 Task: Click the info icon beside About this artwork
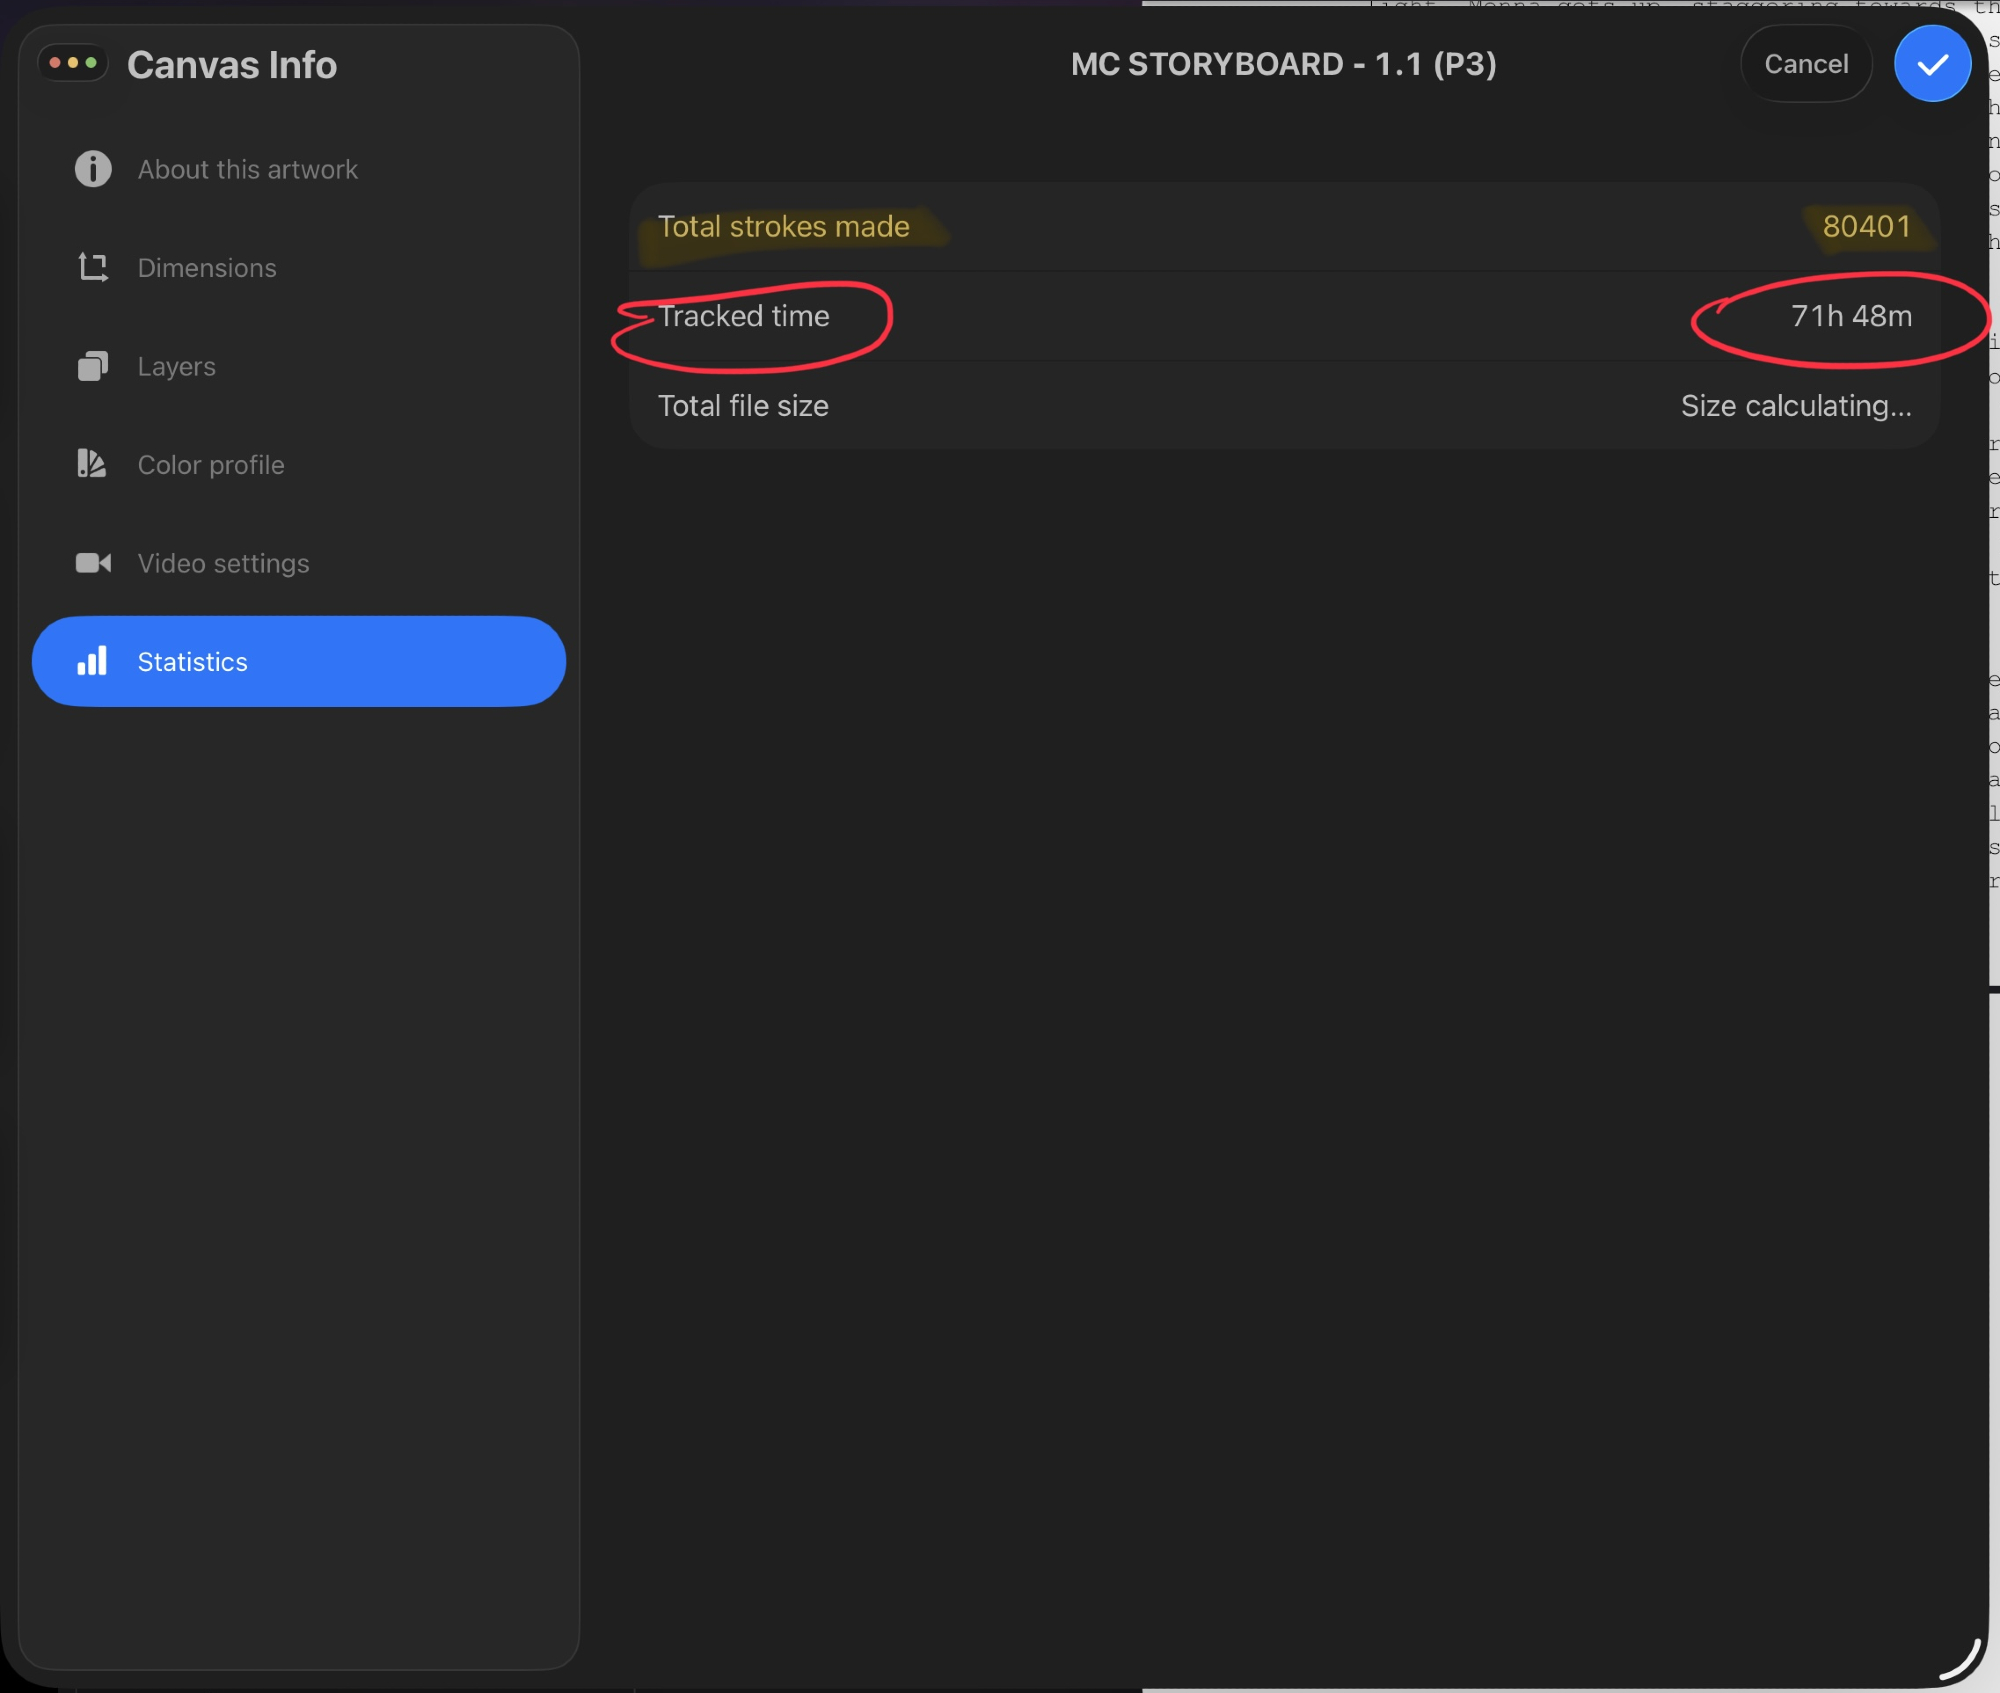pos(93,169)
